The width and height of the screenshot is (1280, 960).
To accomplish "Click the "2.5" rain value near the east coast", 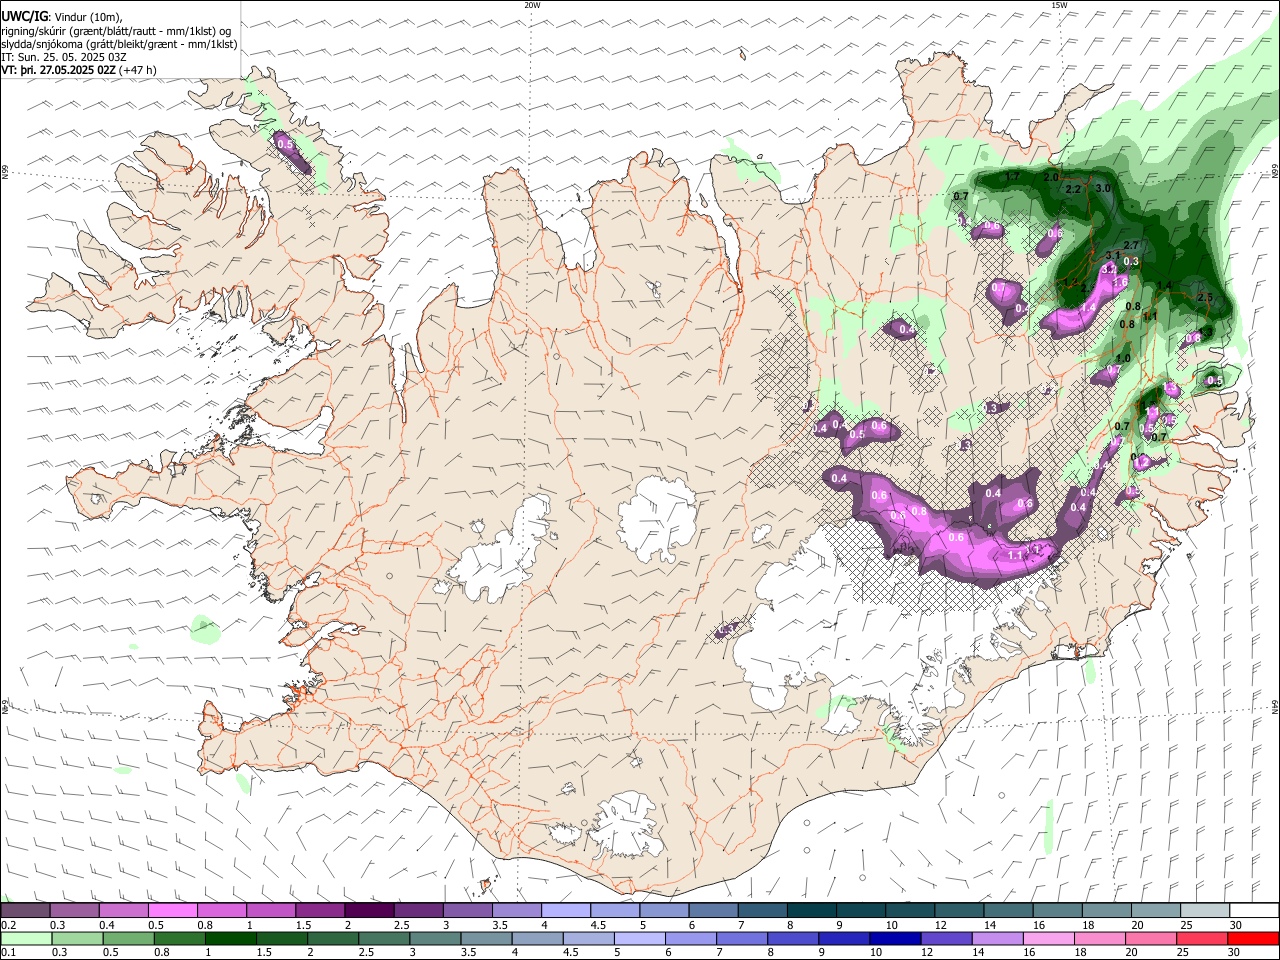I will (x=1204, y=297).
